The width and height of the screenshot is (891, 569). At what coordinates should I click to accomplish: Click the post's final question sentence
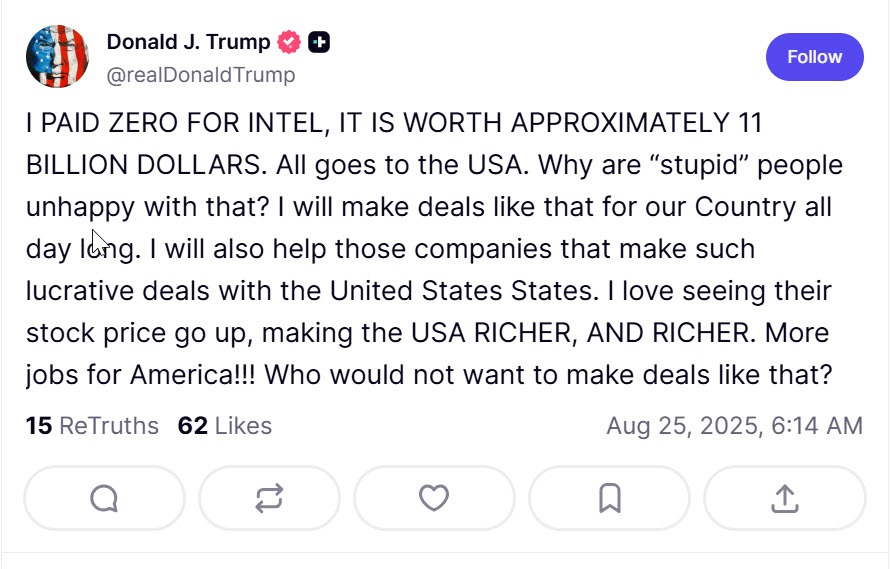[x=548, y=375]
